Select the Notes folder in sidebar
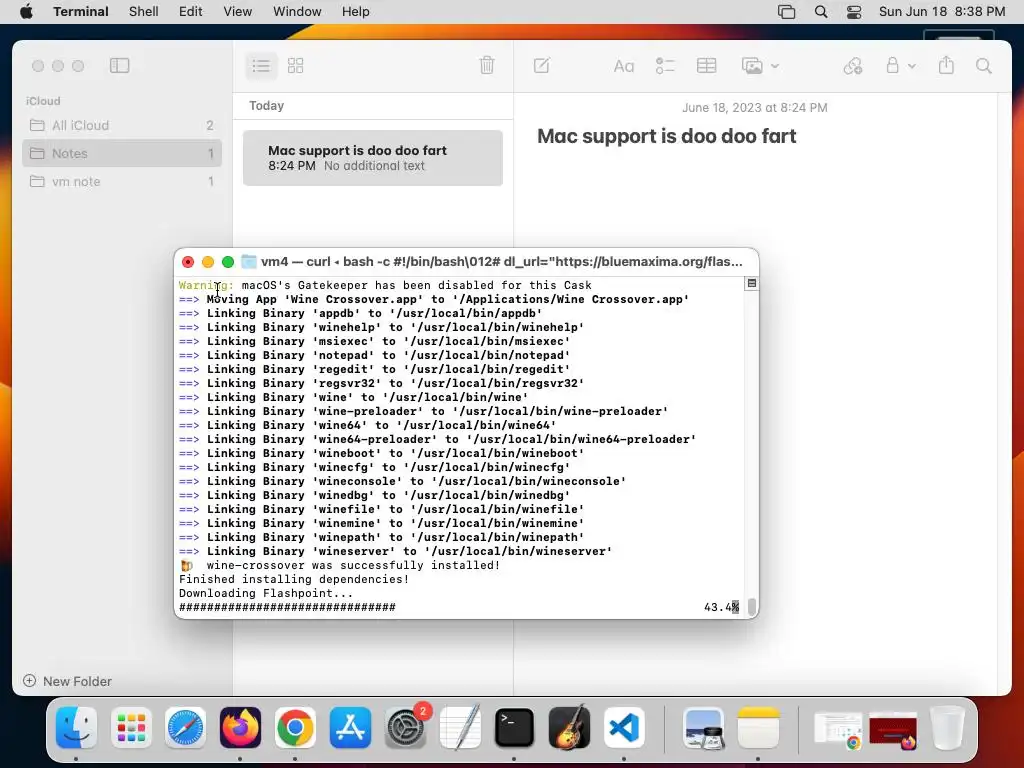 tap(122, 153)
